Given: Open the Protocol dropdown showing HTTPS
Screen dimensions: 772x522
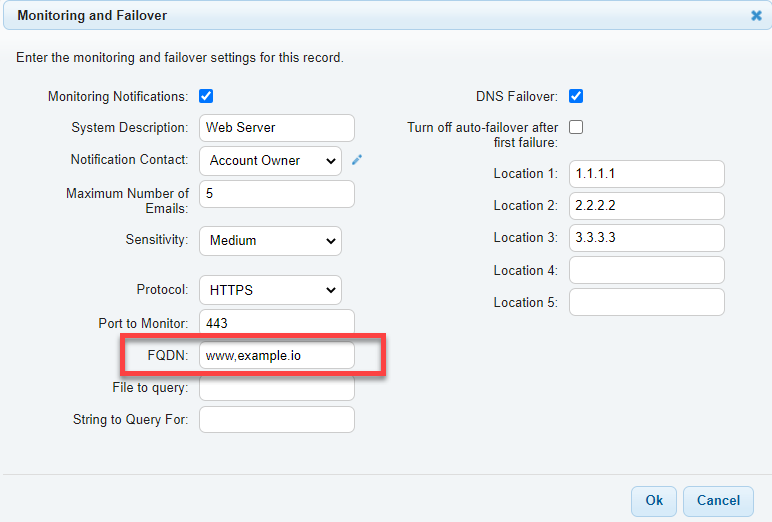Looking at the screenshot, I should pyautogui.click(x=270, y=290).
